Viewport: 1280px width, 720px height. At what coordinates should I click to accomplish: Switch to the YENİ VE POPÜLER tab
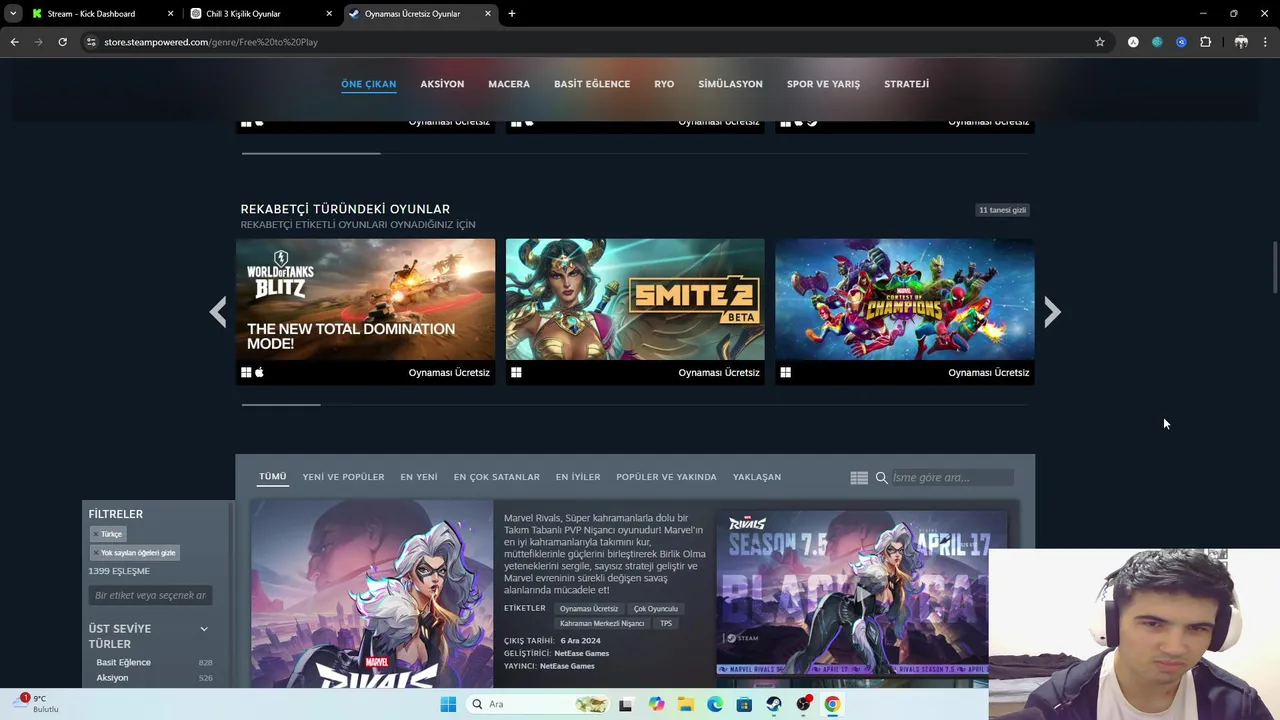pyautogui.click(x=343, y=477)
